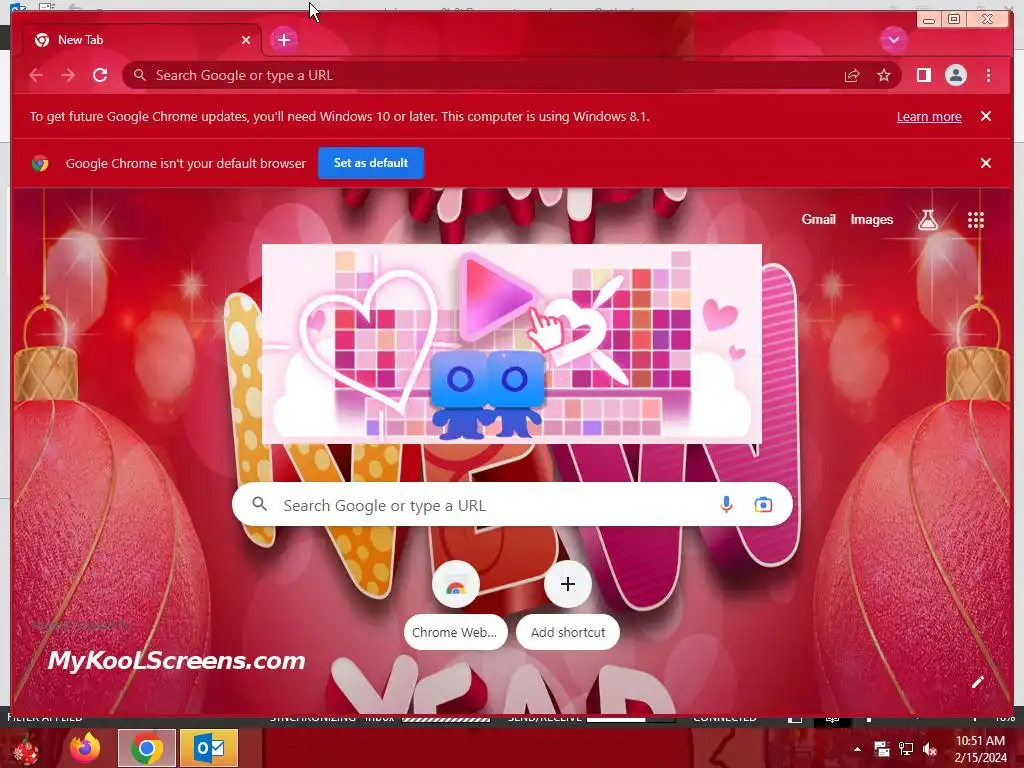Image resolution: width=1024 pixels, height=768 pixels.
Task: Click the magnifier icon in search box
Action: click(260, 504)
